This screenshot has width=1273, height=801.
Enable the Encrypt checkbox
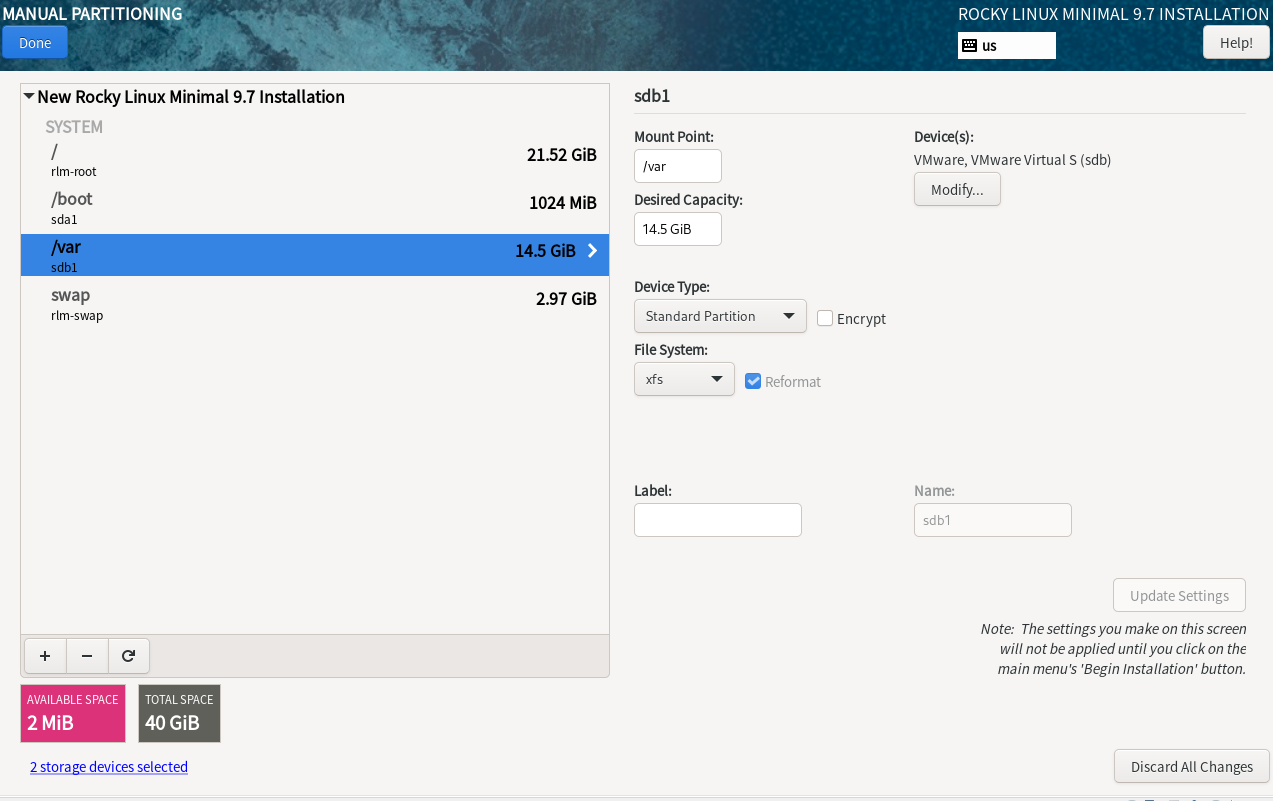pyautogui.click(x=825, y=318)
